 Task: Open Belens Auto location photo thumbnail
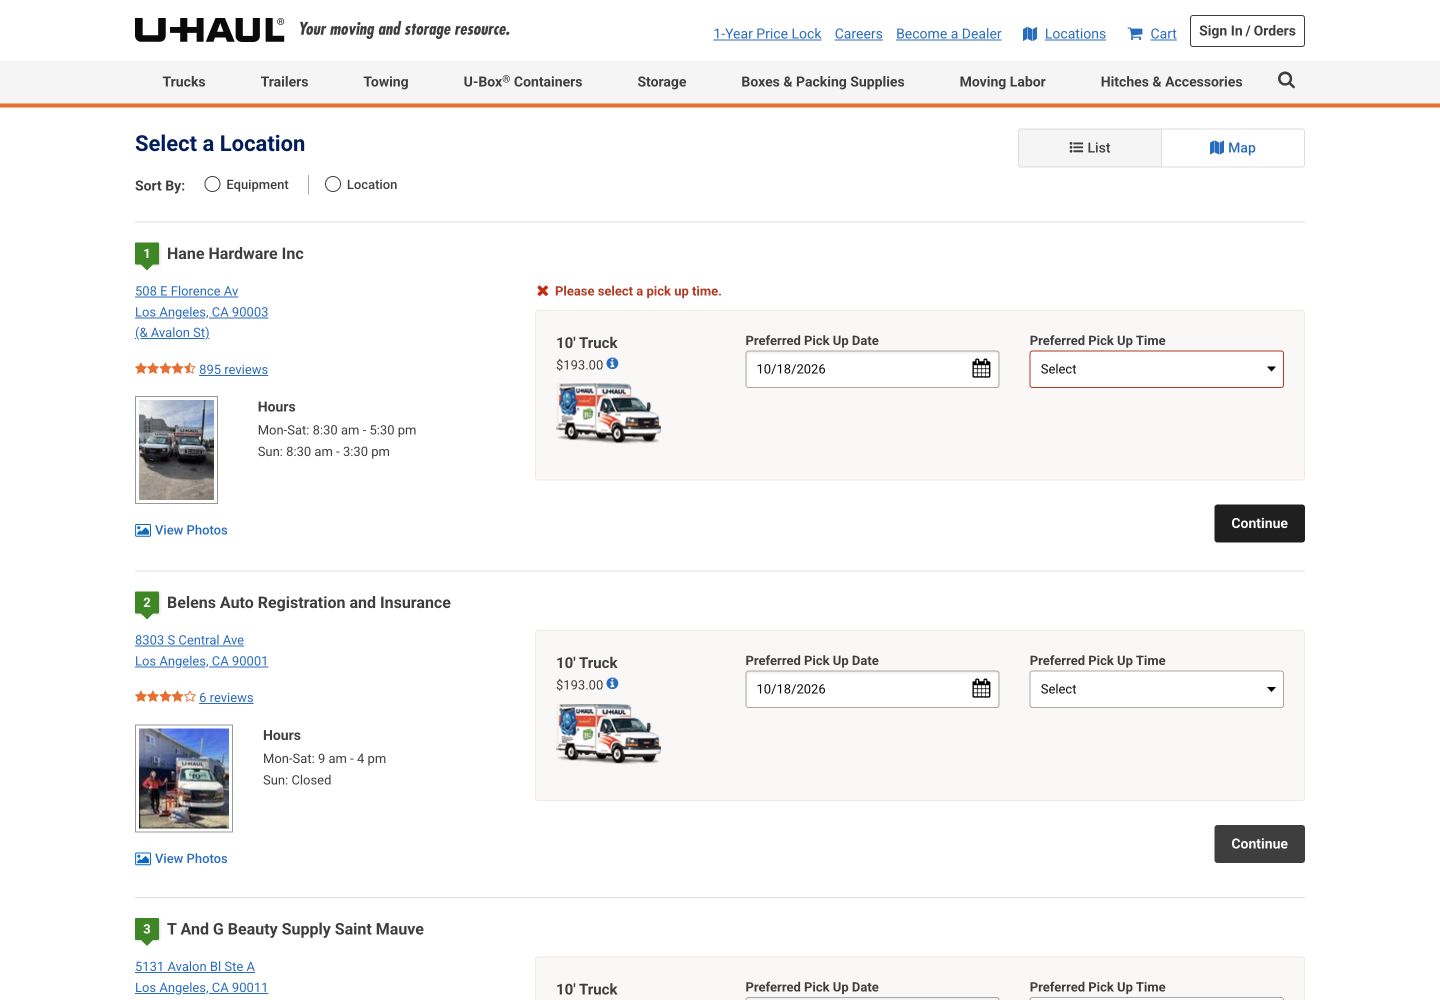[x=184, y=779]
